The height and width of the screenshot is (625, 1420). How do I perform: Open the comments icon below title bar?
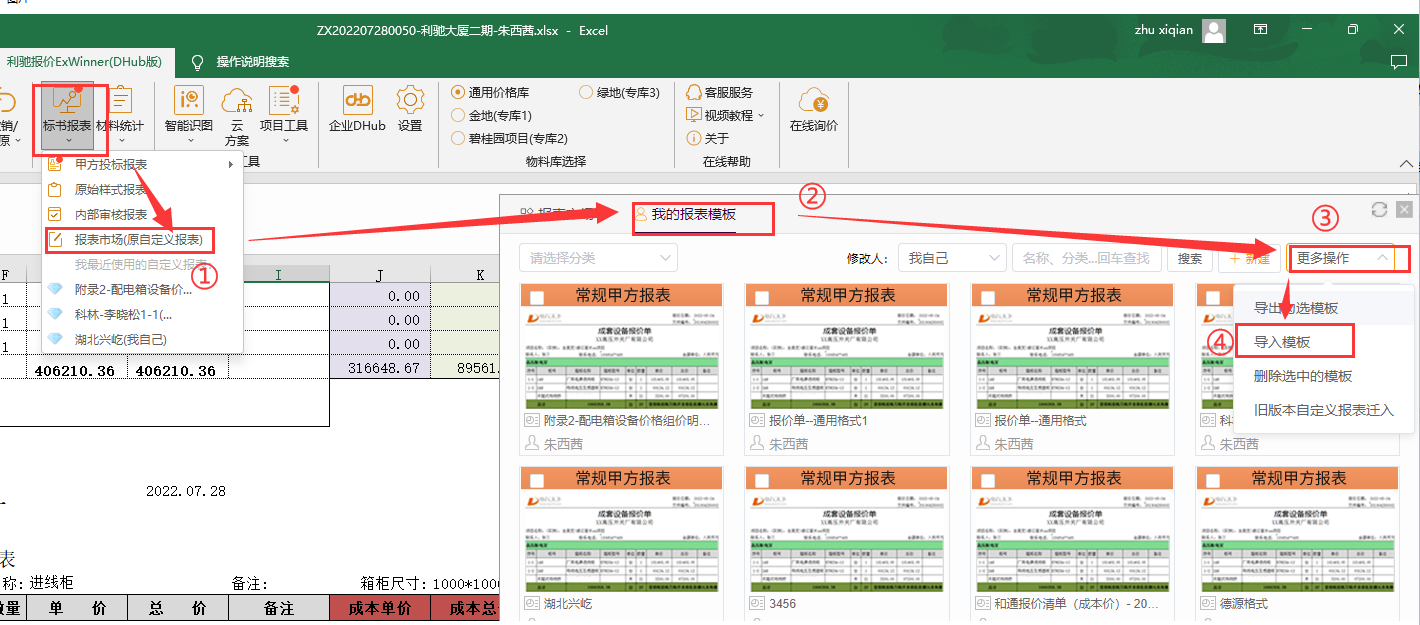1399,62
